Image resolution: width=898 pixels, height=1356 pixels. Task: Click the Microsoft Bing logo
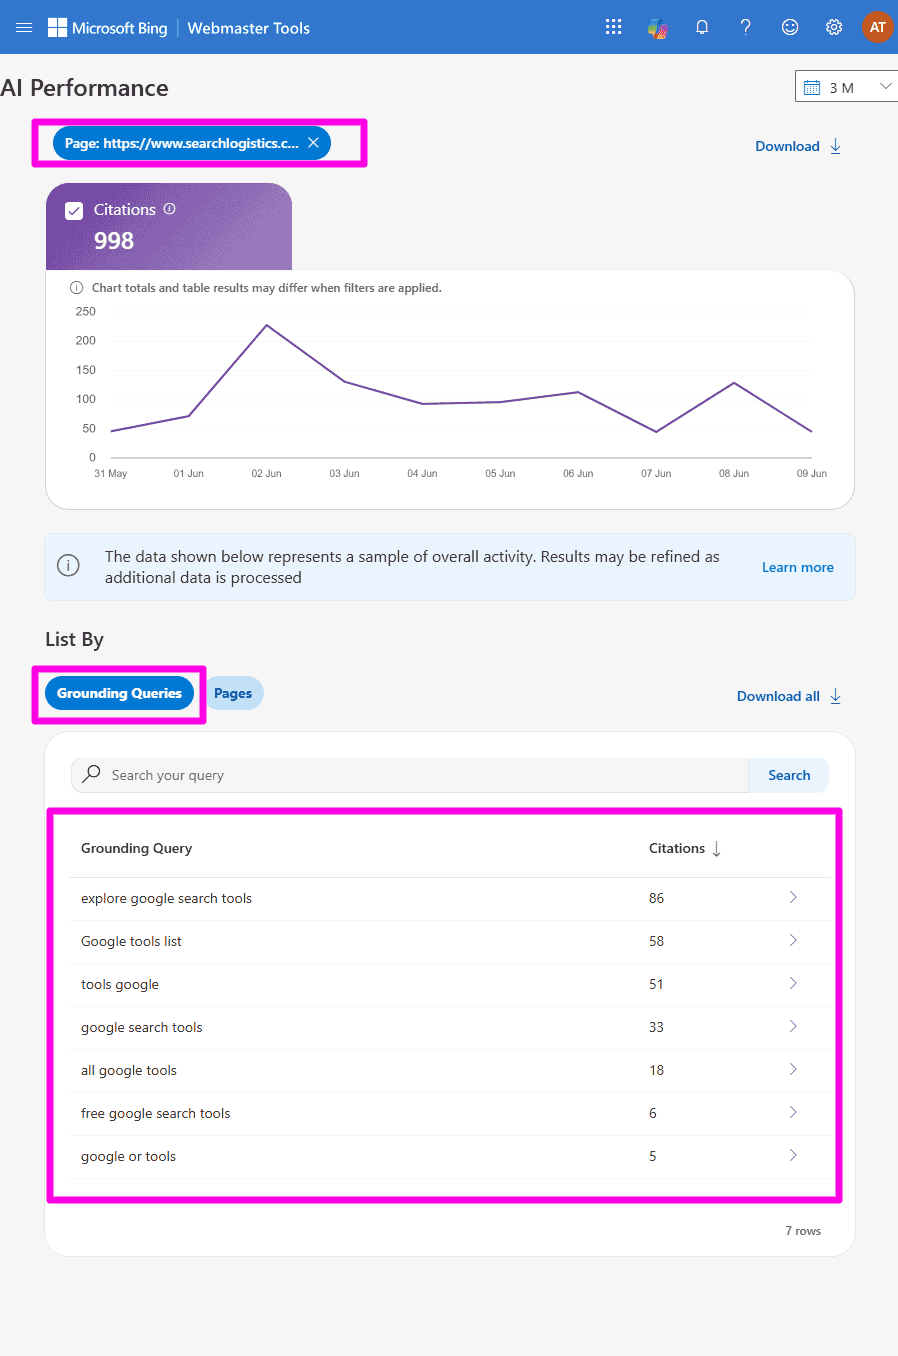click(108, 28)
